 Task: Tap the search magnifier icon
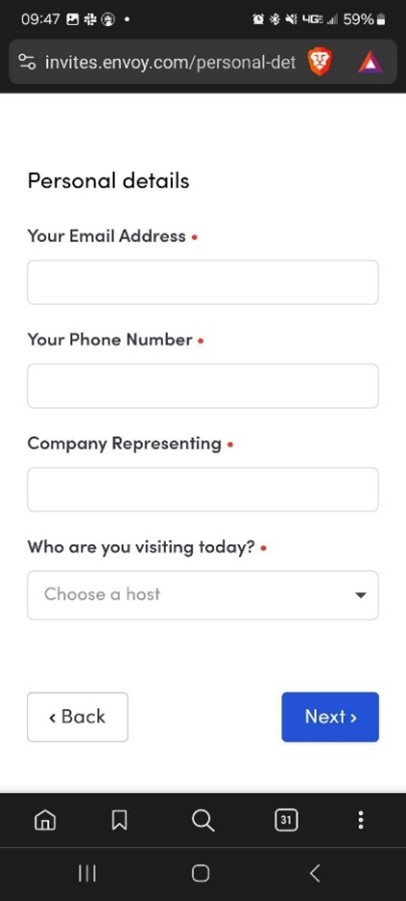pyautogui.click(x=203, y=820)
